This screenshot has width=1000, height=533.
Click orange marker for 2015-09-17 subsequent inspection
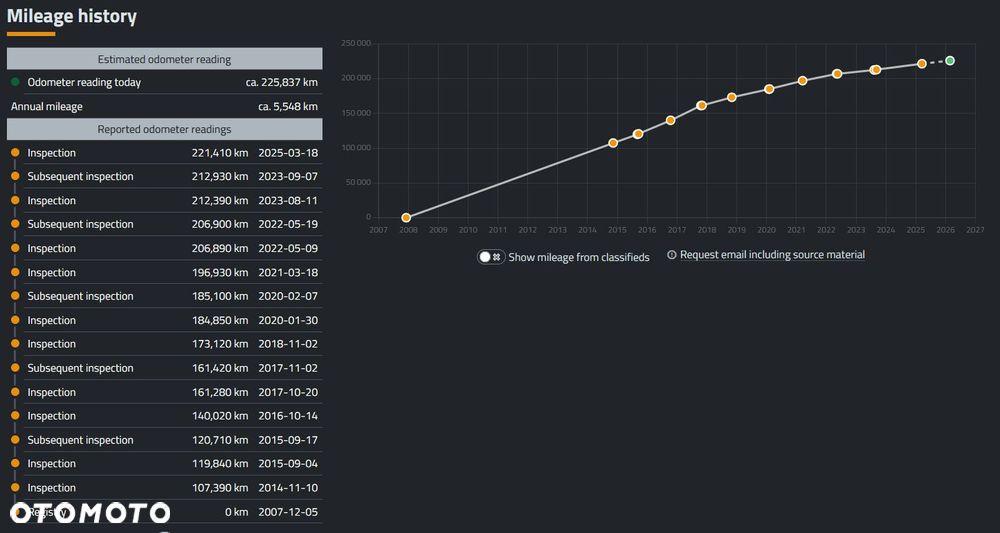[15, 441]
